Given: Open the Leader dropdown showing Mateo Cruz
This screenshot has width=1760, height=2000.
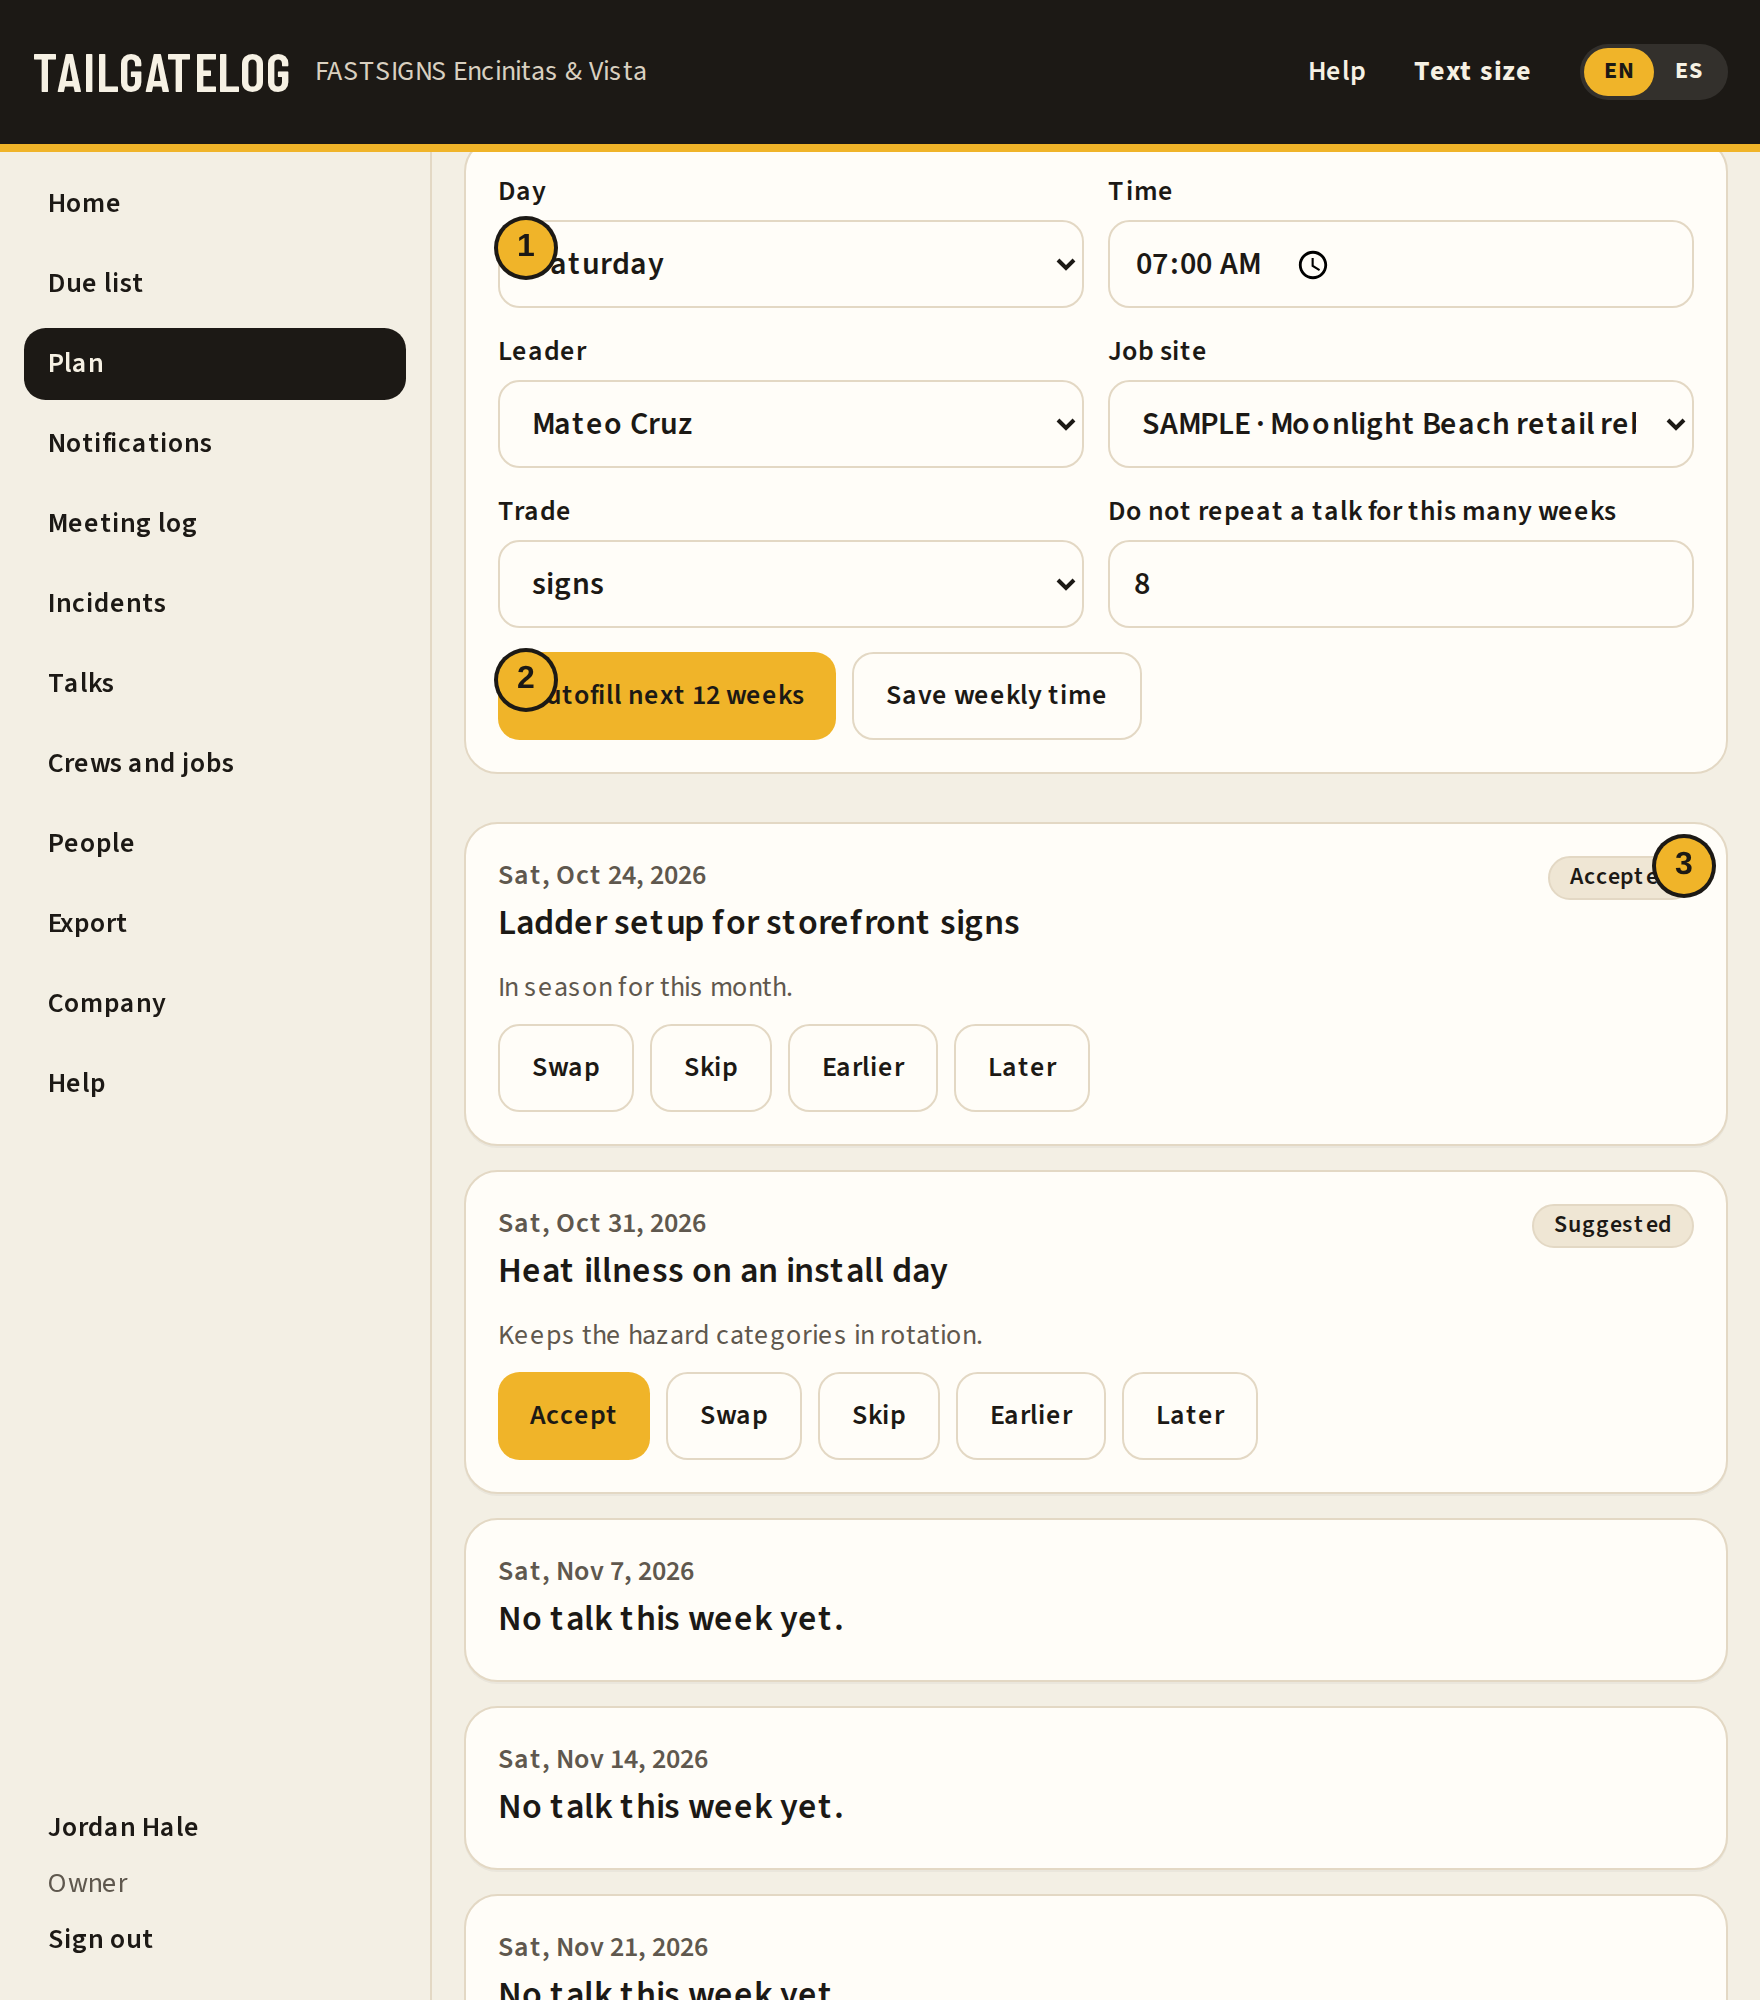Looking at the screenshot, I should (790, 424).
